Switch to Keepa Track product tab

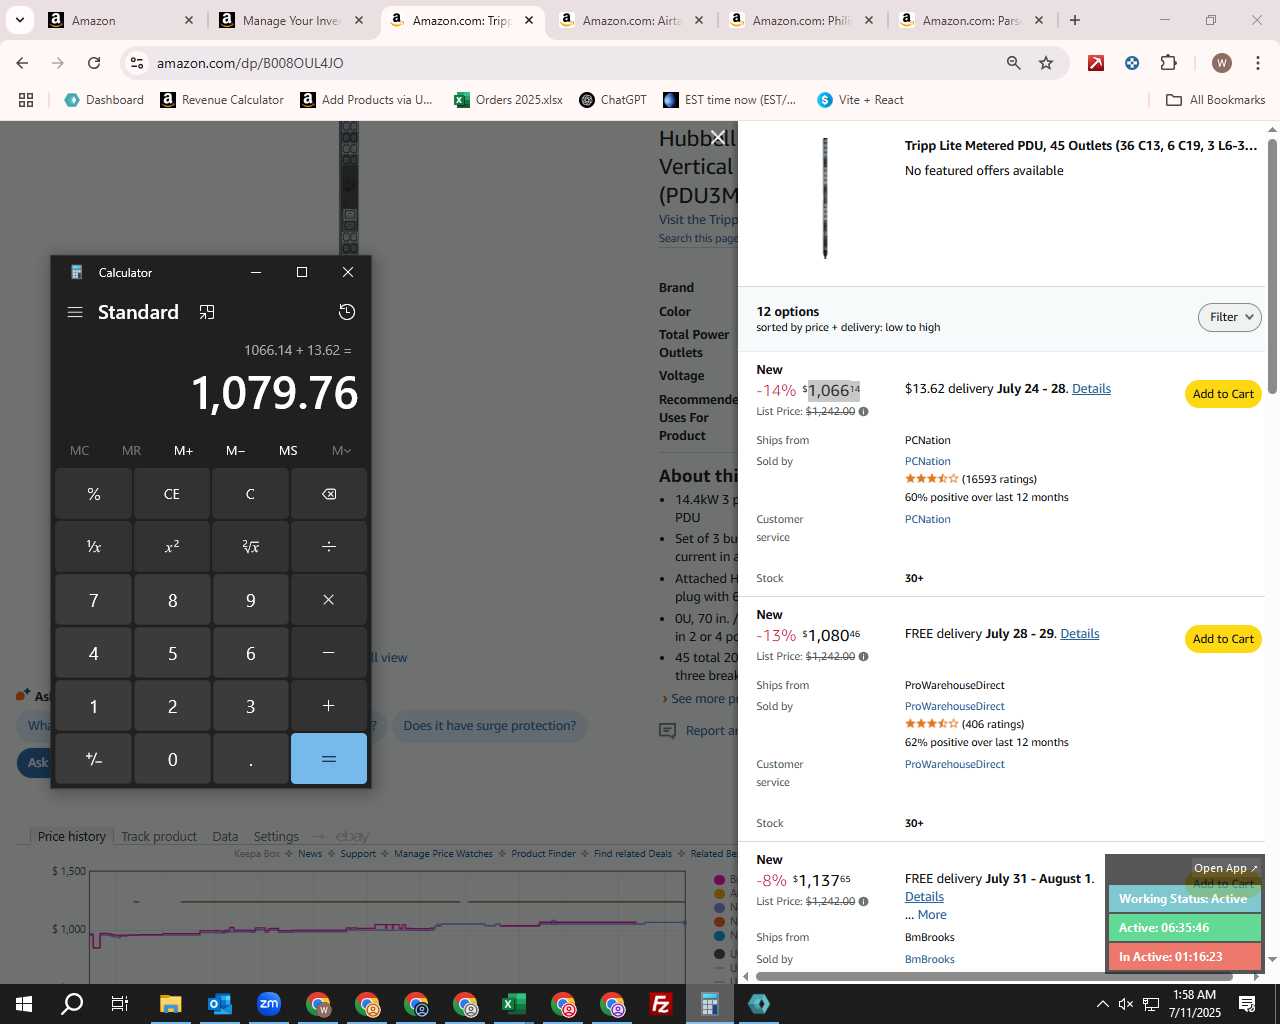click(x=159, y=836)
